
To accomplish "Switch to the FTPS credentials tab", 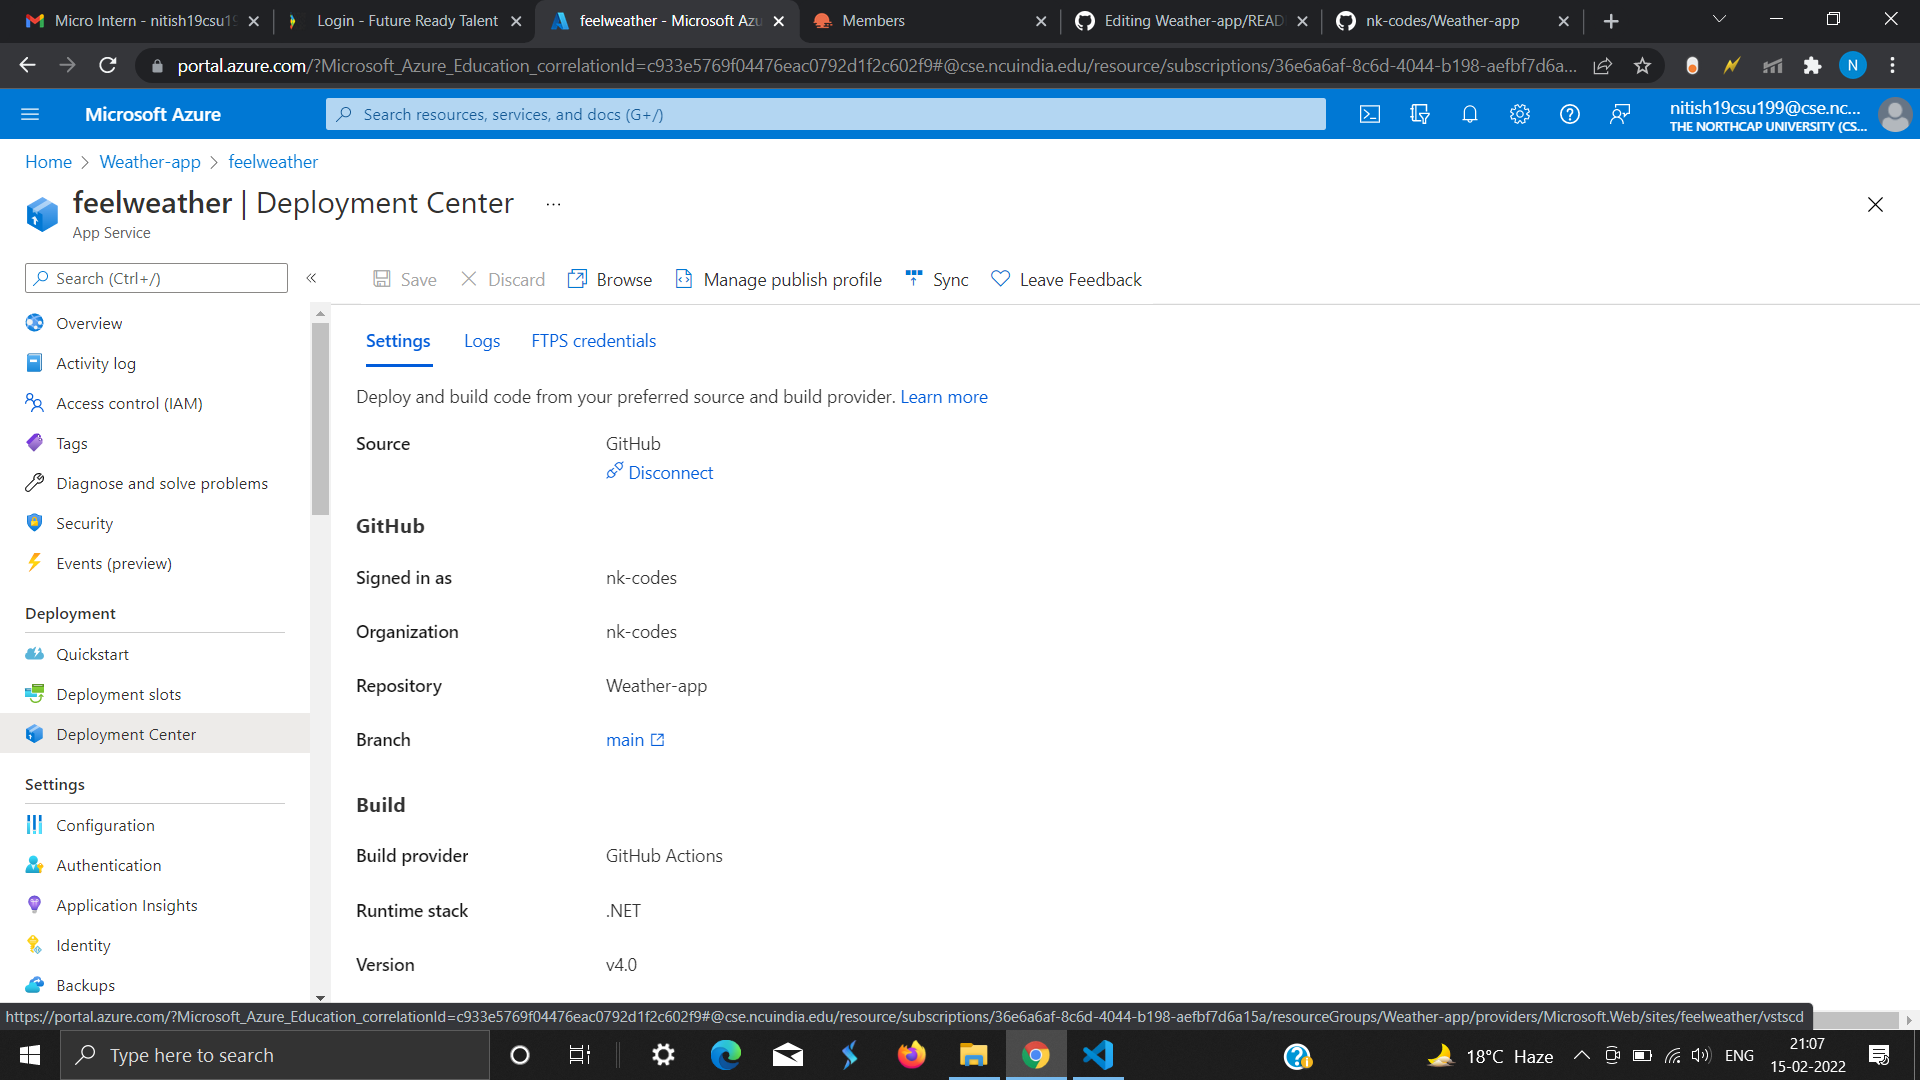I will point(593,341).
